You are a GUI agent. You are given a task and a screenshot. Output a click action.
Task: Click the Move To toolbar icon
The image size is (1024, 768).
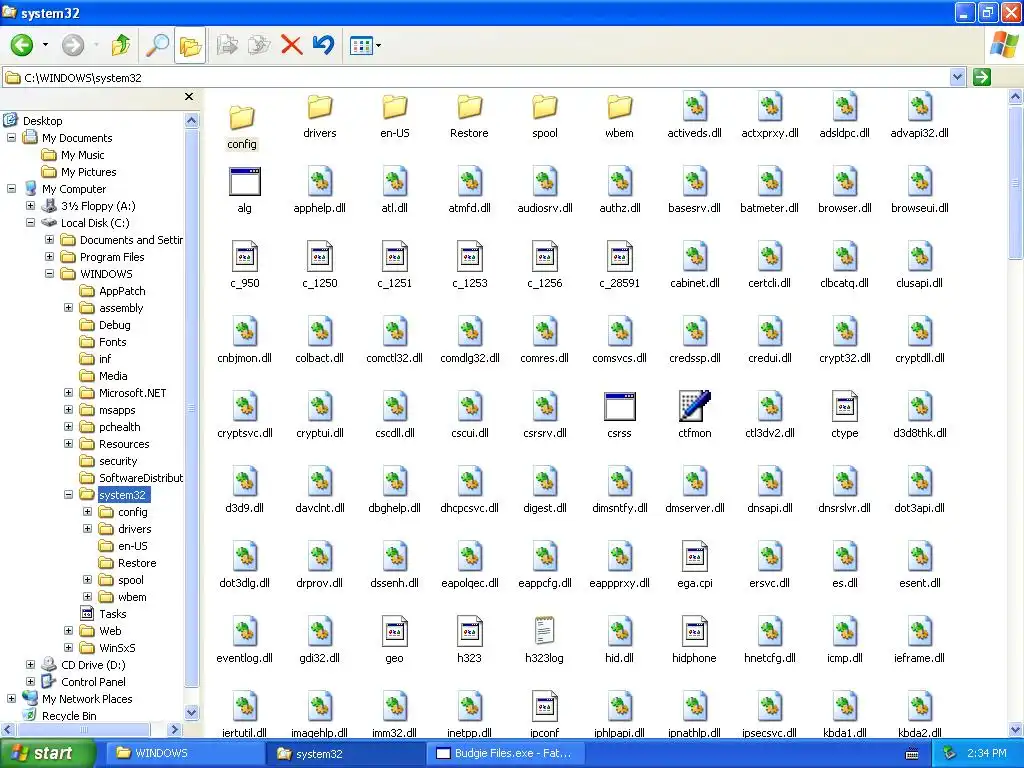point(227,45)
